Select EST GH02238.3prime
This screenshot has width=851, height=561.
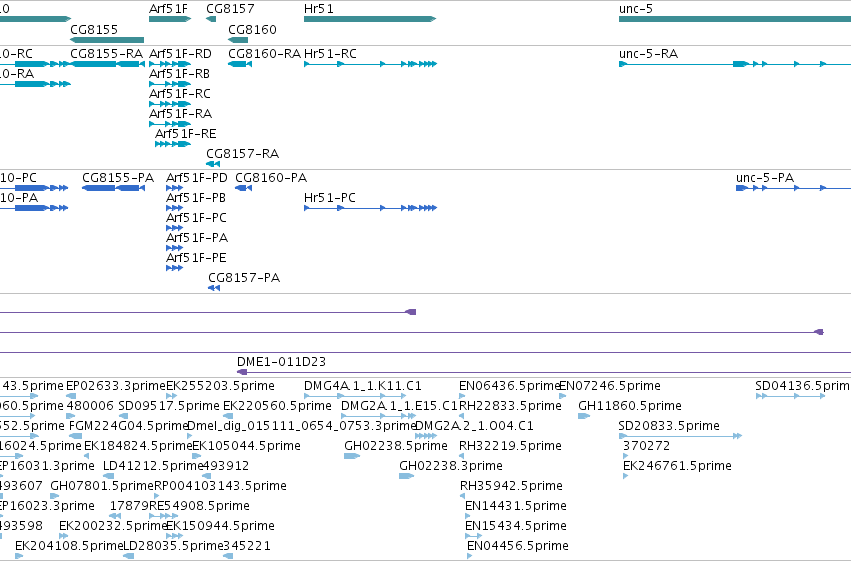click(x=450, y=466)
